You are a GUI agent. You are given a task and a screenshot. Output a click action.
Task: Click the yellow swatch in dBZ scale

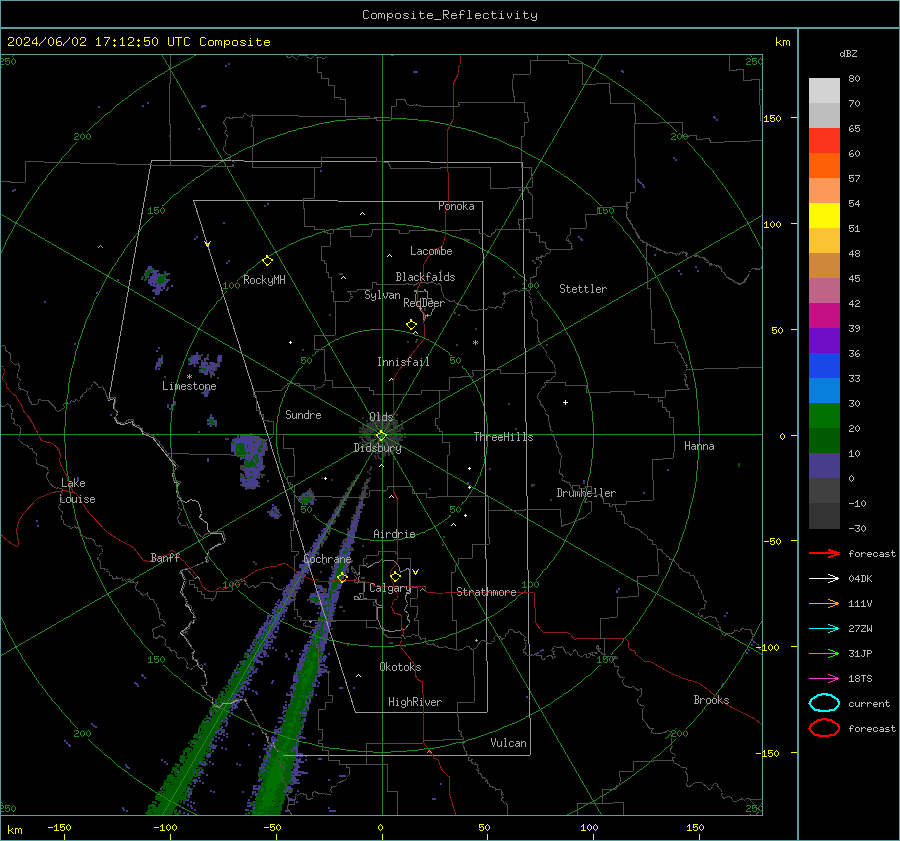click(824, 215)
